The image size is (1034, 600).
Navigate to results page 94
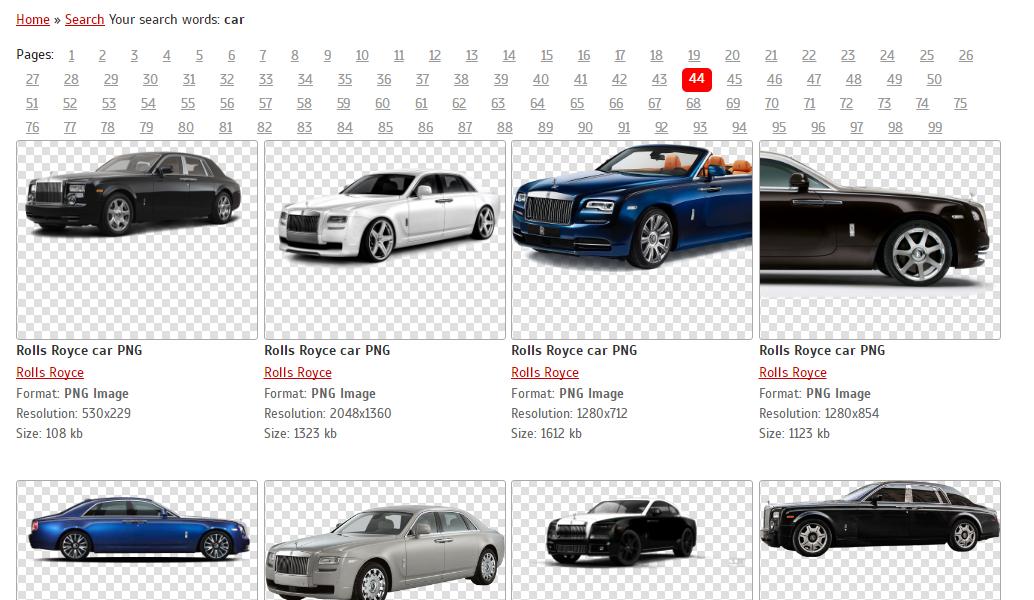(739, 127)
